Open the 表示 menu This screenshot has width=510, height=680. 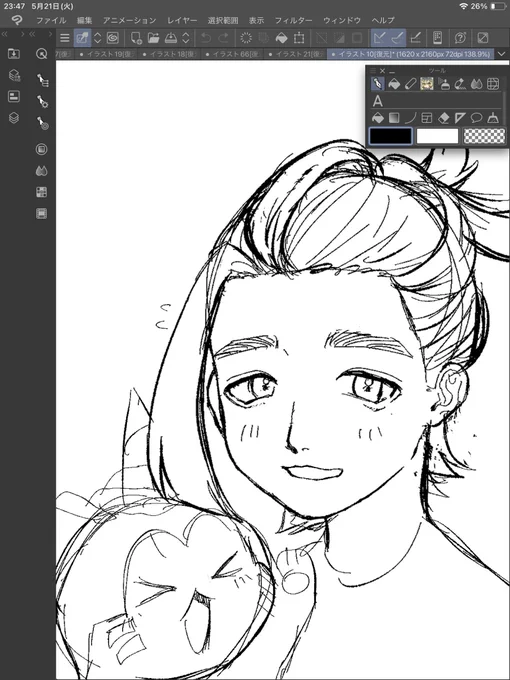tap(256, 20)
